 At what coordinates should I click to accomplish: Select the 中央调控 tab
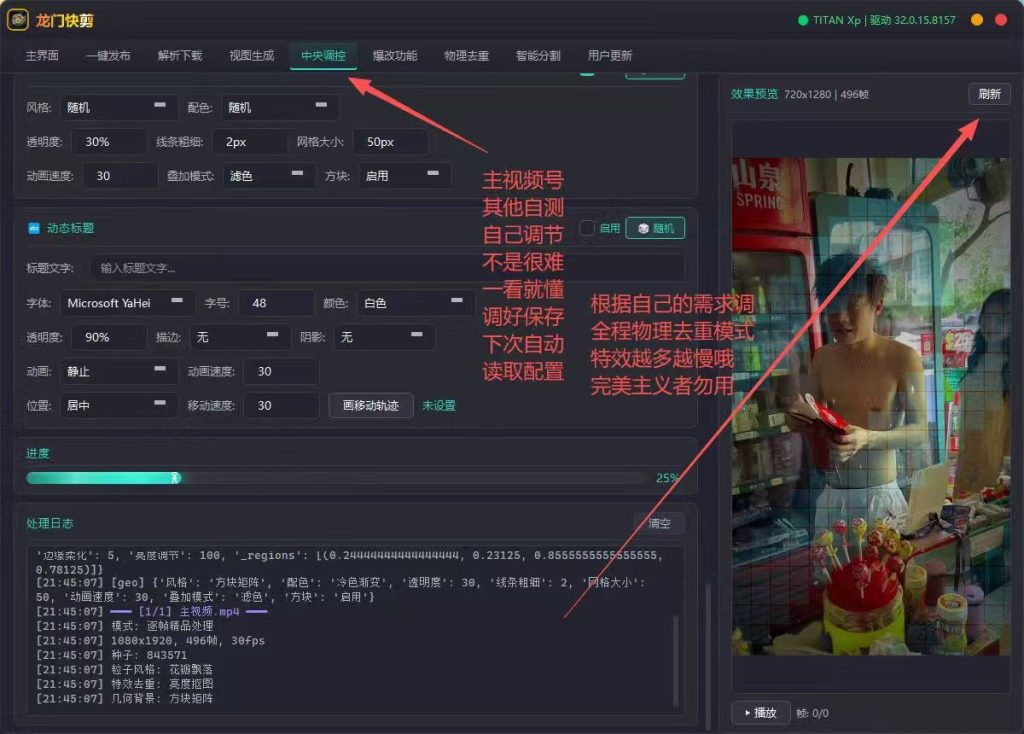pos(323,56)
